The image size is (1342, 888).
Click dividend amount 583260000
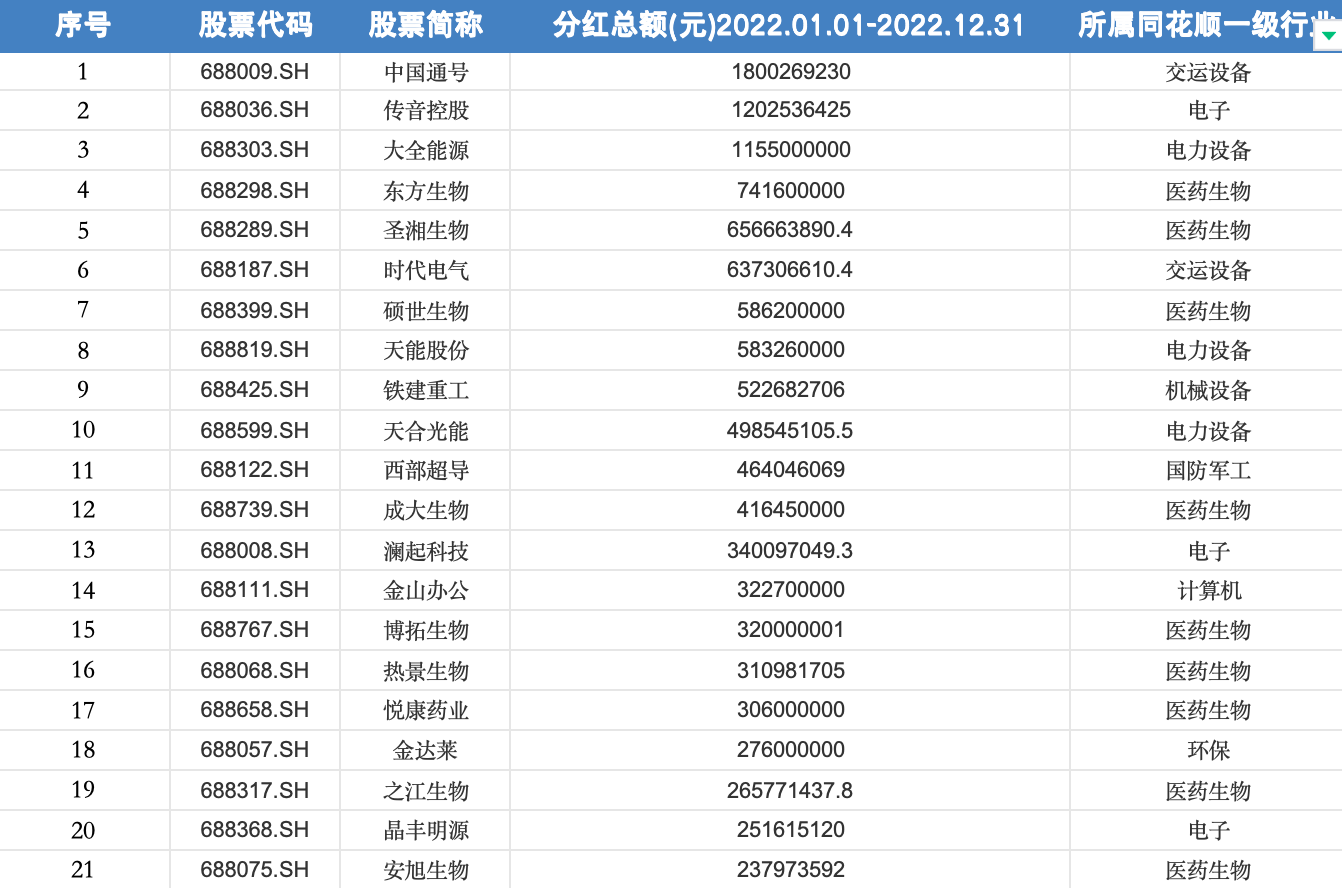[x=791, y=350]
